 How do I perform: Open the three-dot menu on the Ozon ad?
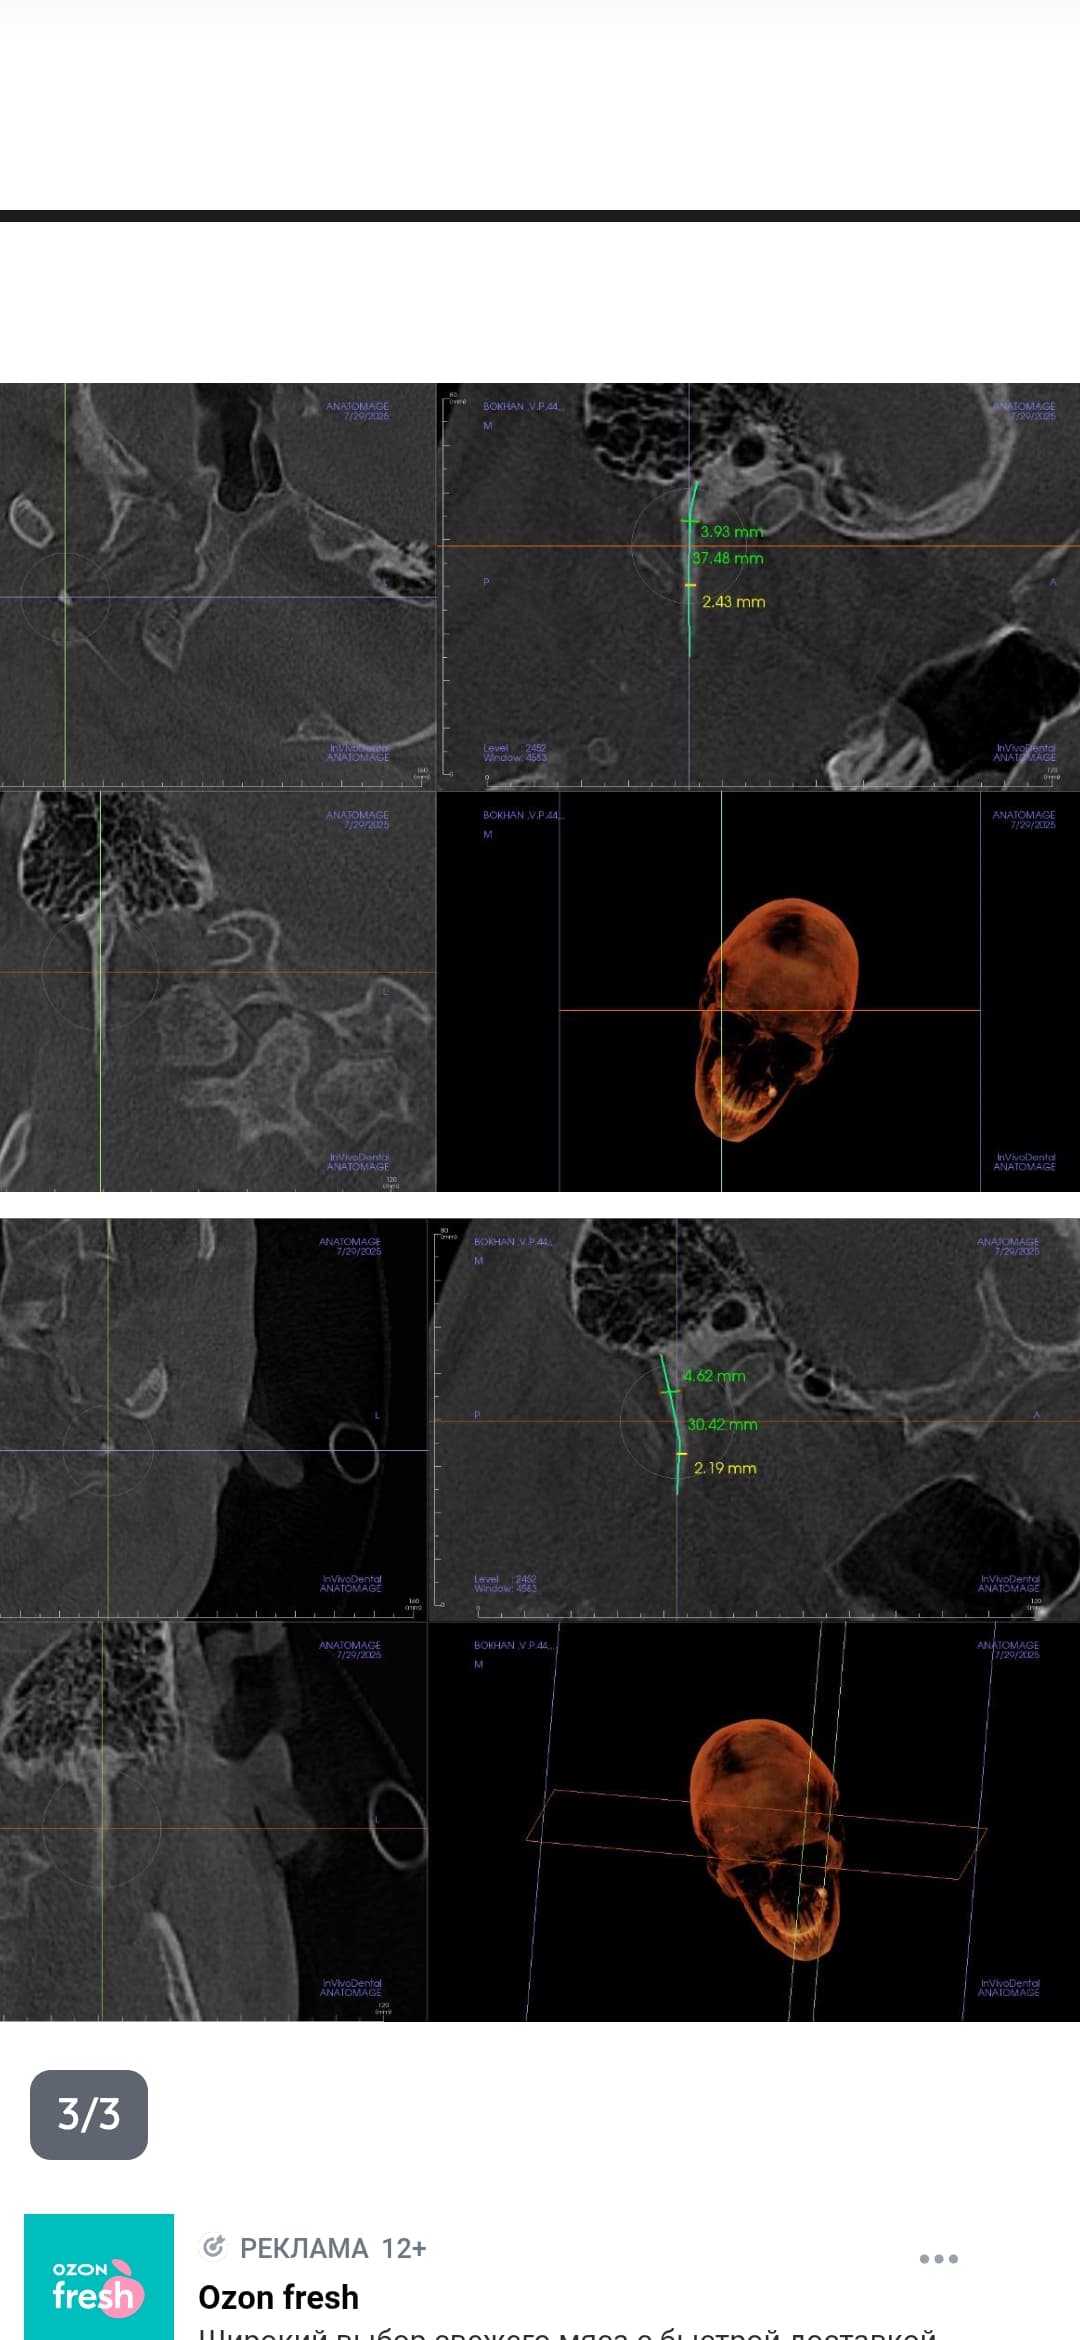pos(938,2258)
